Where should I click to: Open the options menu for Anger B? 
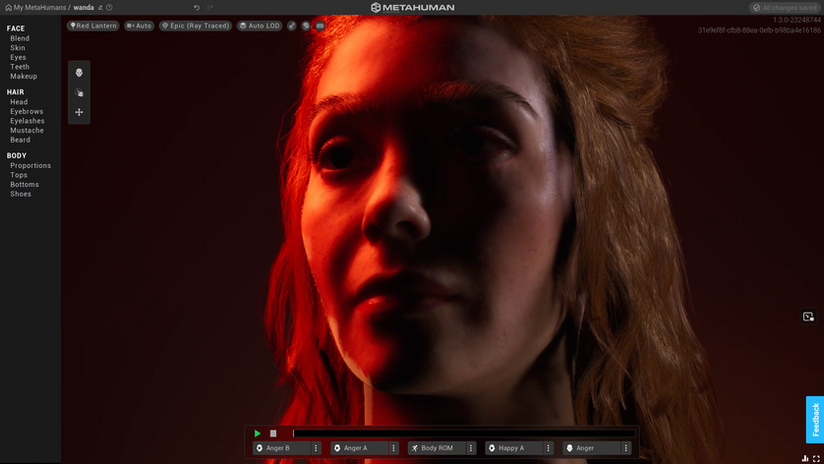coord(316,448)
